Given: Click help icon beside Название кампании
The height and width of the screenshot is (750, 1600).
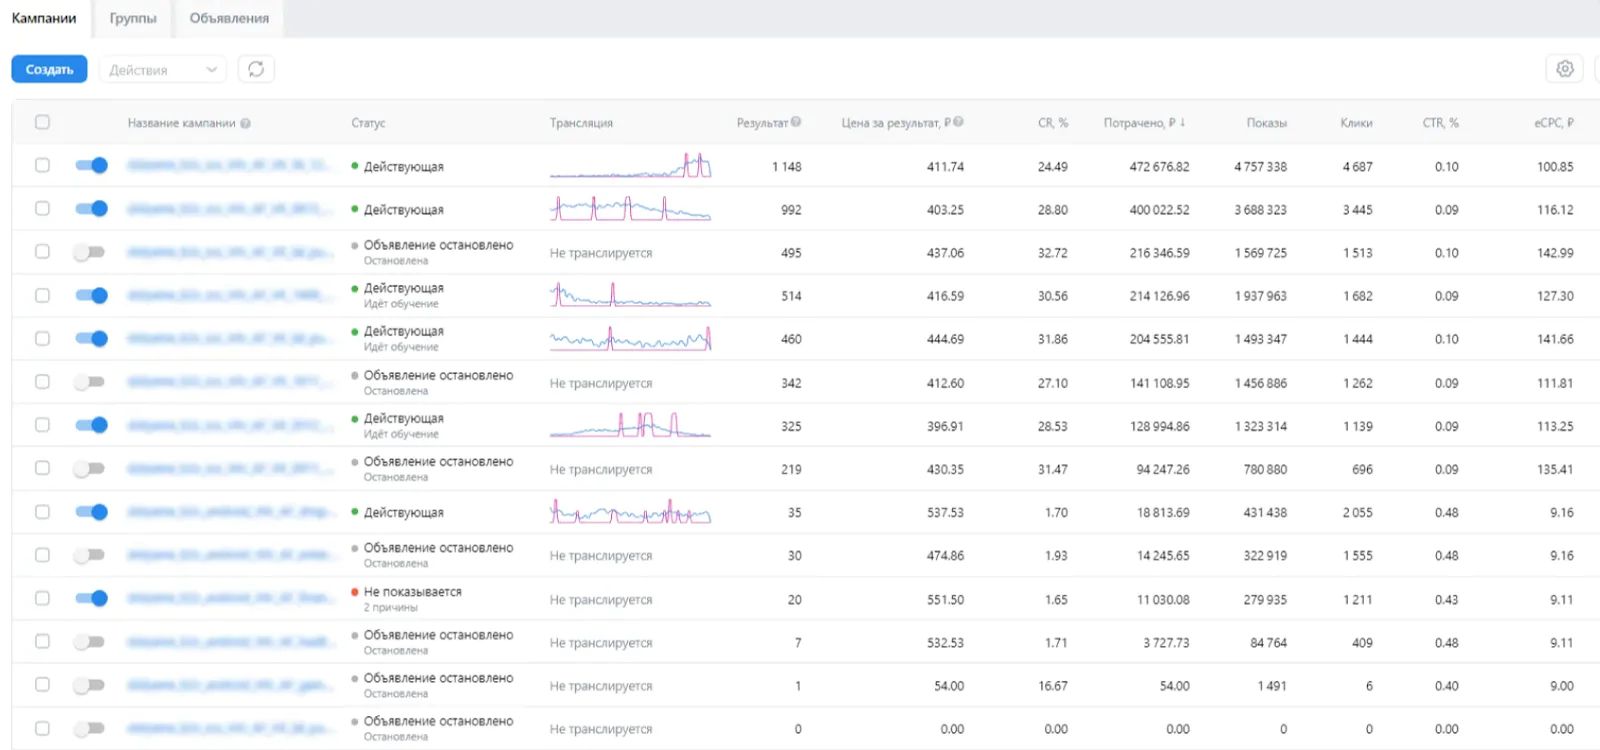Looking at the screenshot, I should 246,123.
